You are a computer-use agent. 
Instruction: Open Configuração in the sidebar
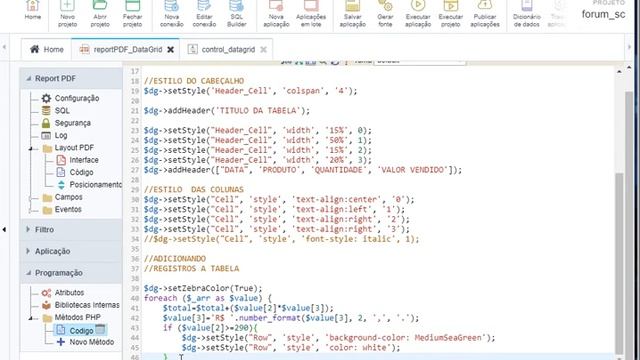coord(77,98)
